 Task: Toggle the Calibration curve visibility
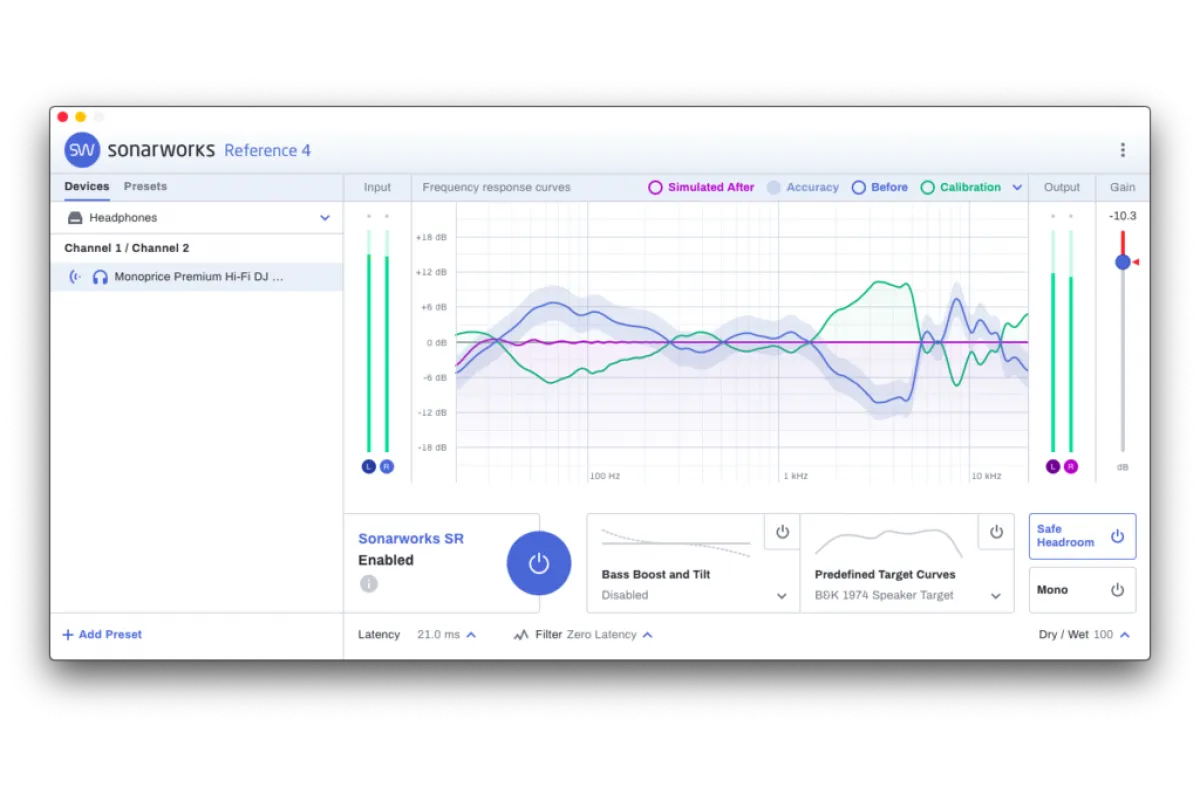(960, 187)
